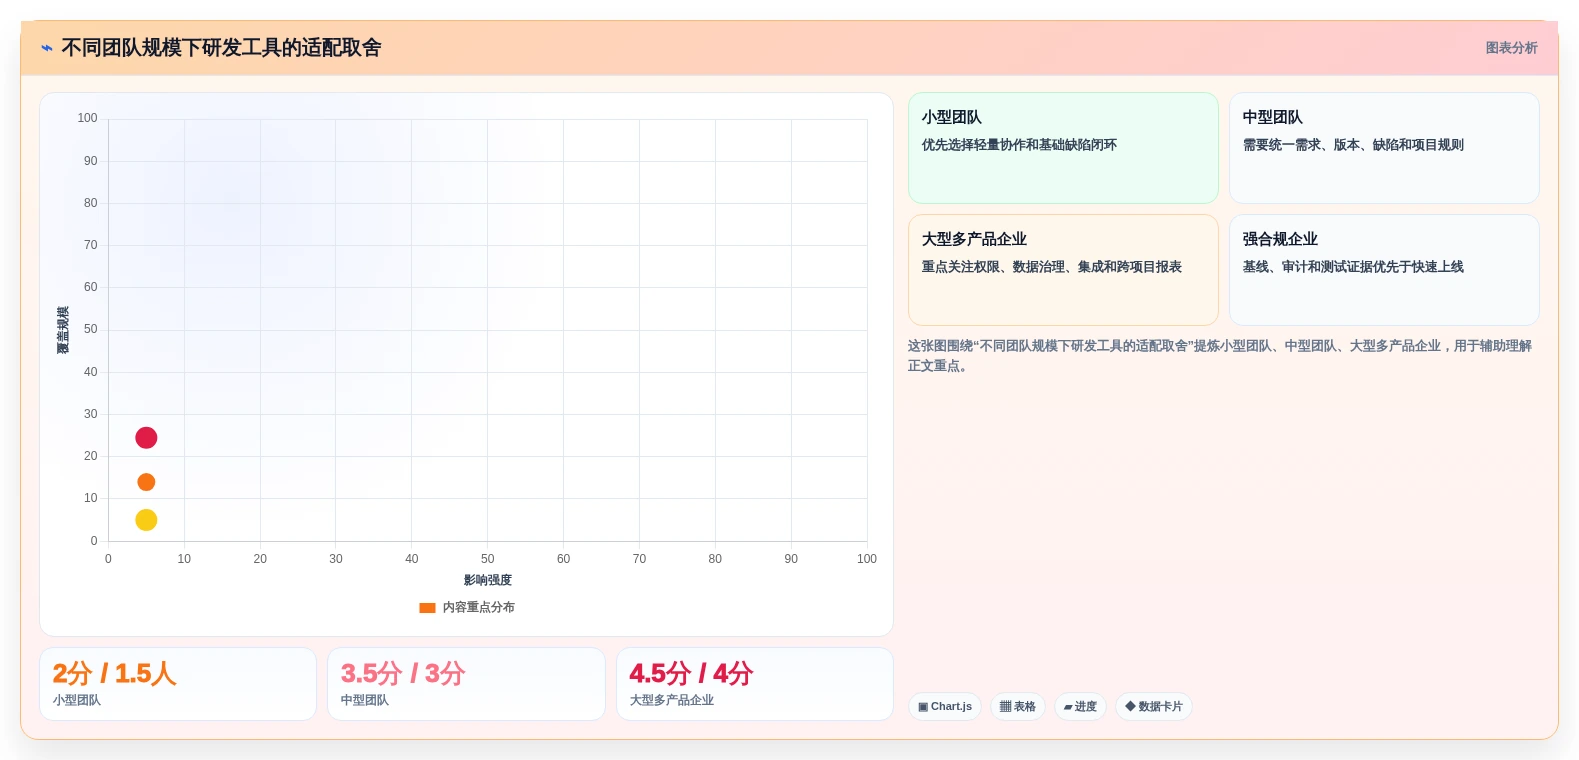Viewport: 1579px width, 760px height.
Task: Toggle the 内容重点分布 legend item
Action: click(x=467, y=607)
